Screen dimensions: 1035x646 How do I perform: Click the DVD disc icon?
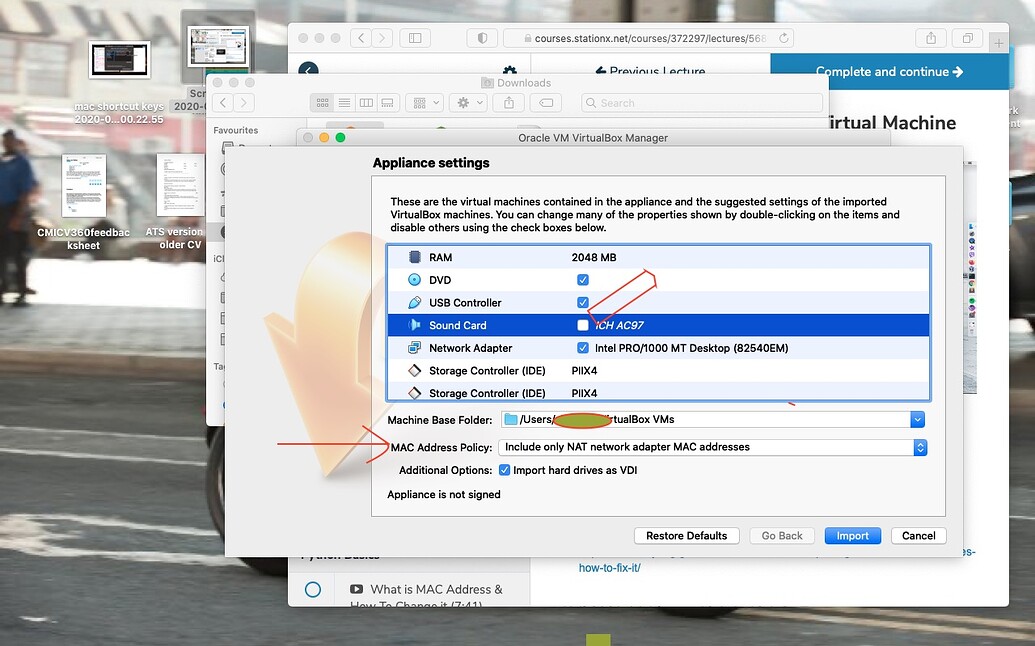tap(414, 280)
